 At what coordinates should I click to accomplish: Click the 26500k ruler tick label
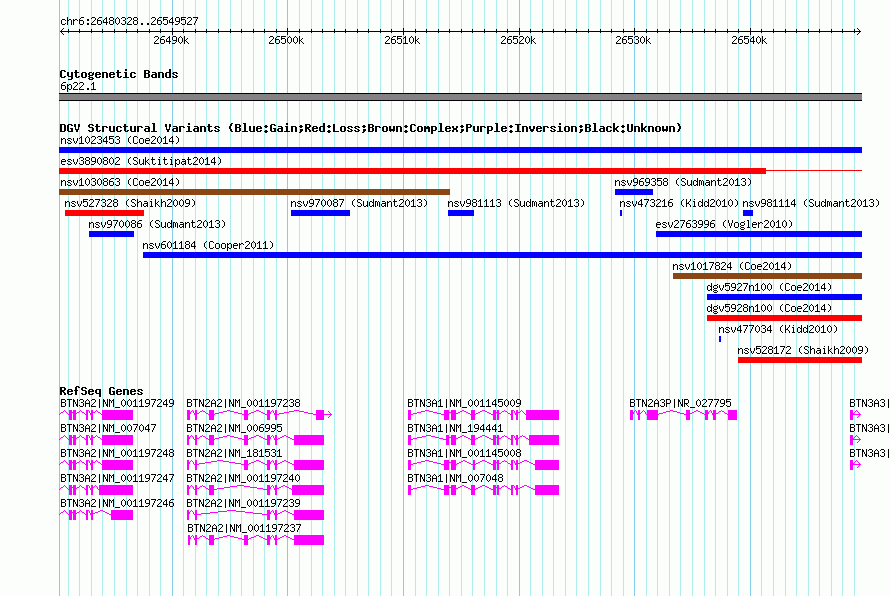pos(286,40)
